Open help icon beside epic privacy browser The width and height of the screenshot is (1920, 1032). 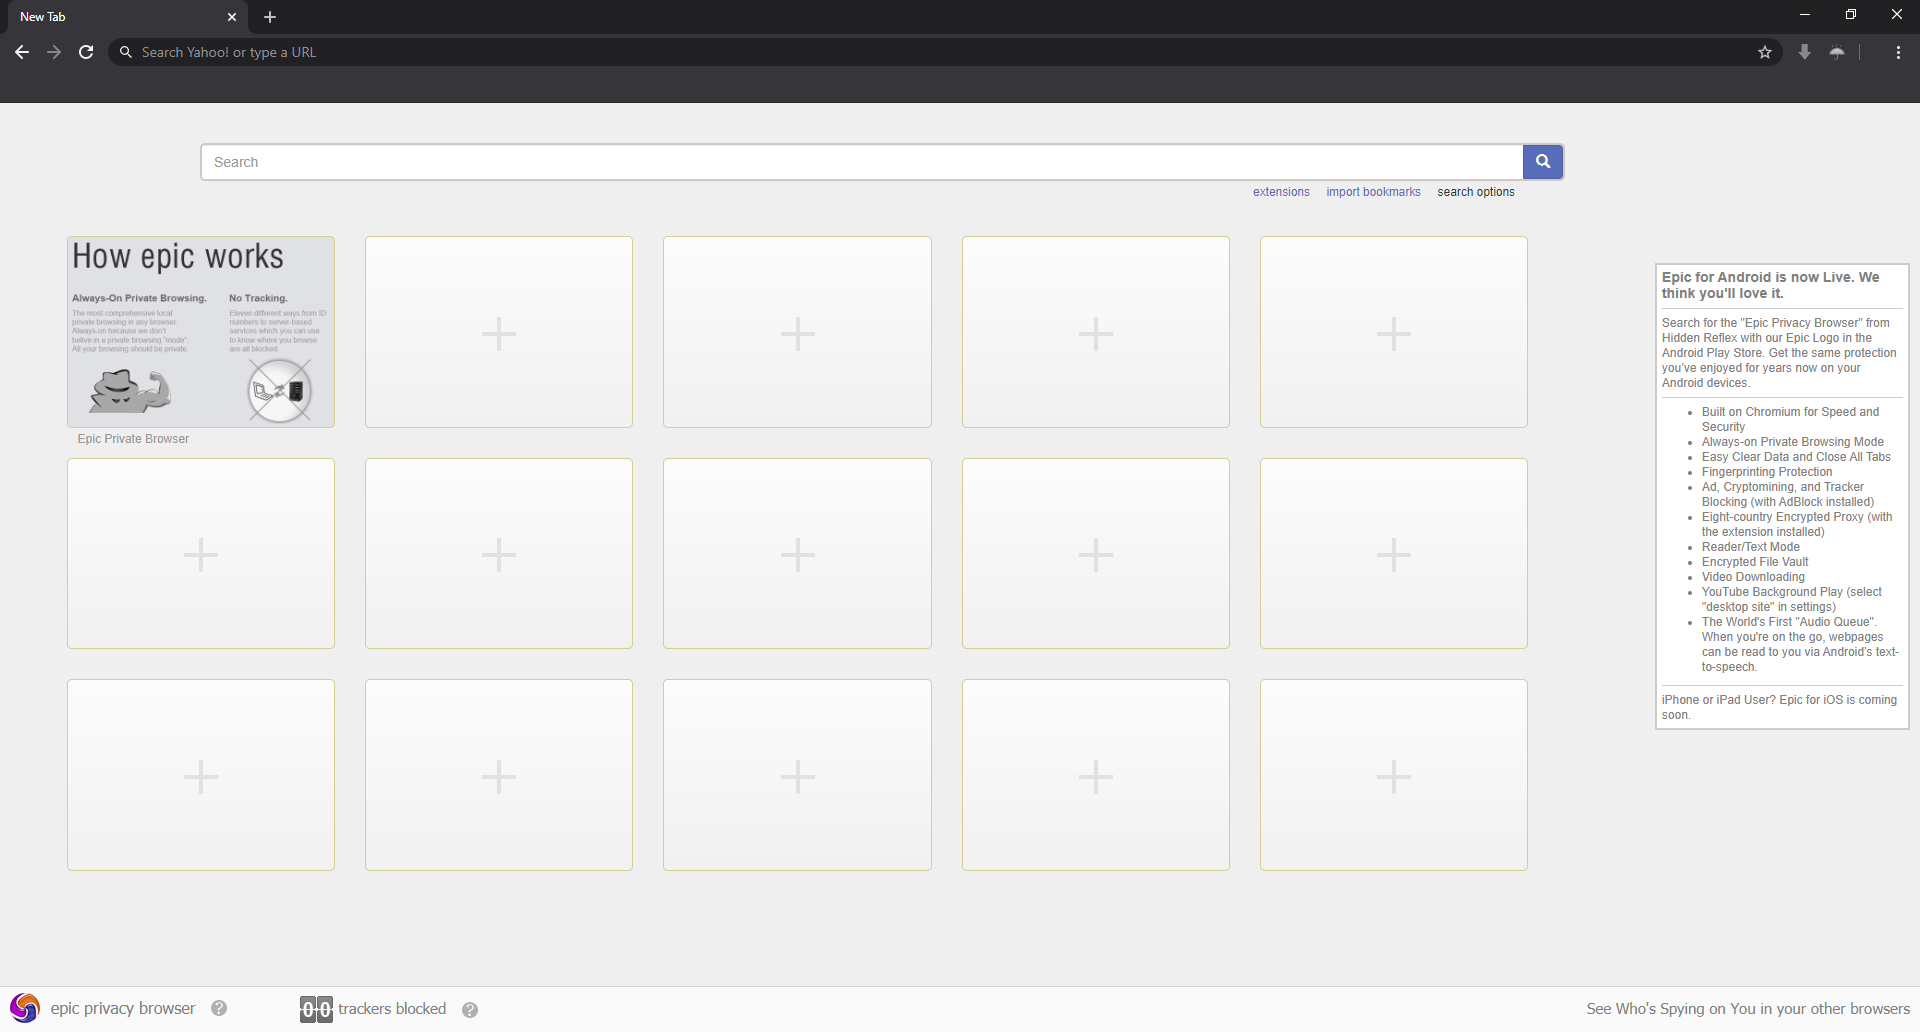click(219, 1008)
